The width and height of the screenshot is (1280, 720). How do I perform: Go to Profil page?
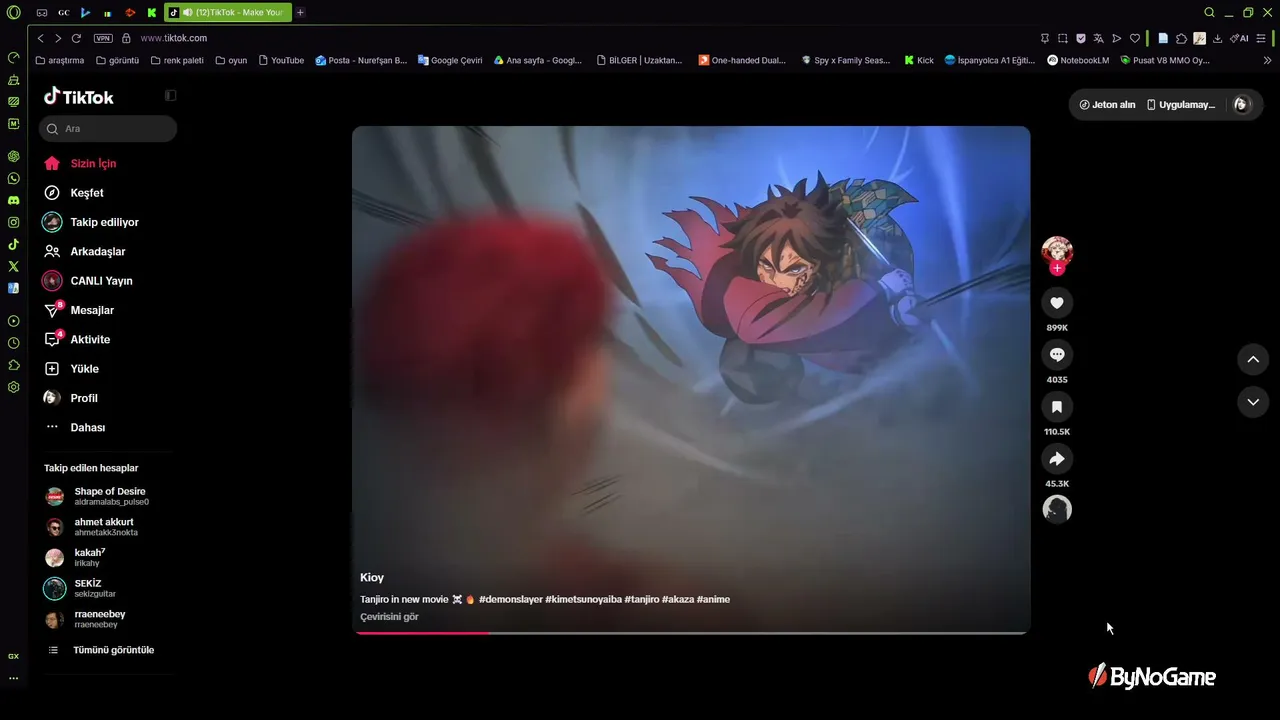(70, 398)
